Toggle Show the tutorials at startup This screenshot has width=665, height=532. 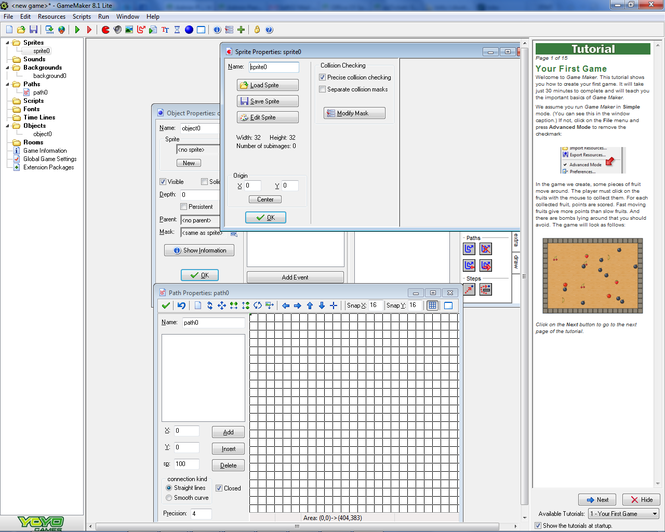(x=538, y=526)
